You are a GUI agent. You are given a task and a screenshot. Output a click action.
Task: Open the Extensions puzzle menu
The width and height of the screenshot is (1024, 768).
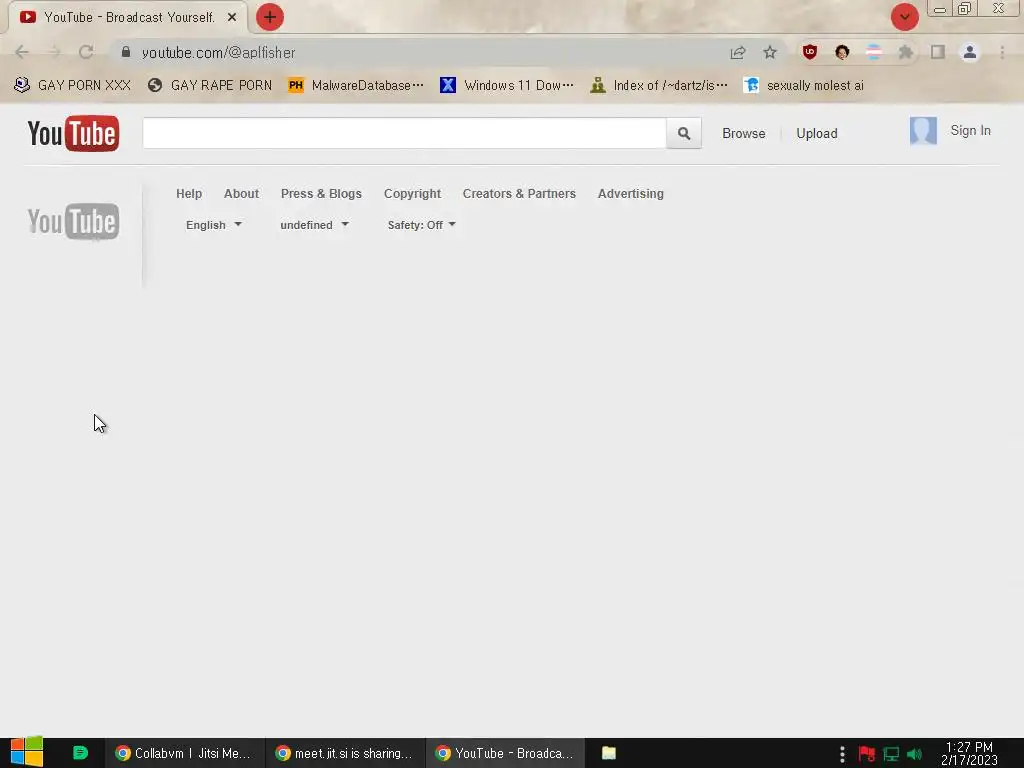tap(906, 52)
